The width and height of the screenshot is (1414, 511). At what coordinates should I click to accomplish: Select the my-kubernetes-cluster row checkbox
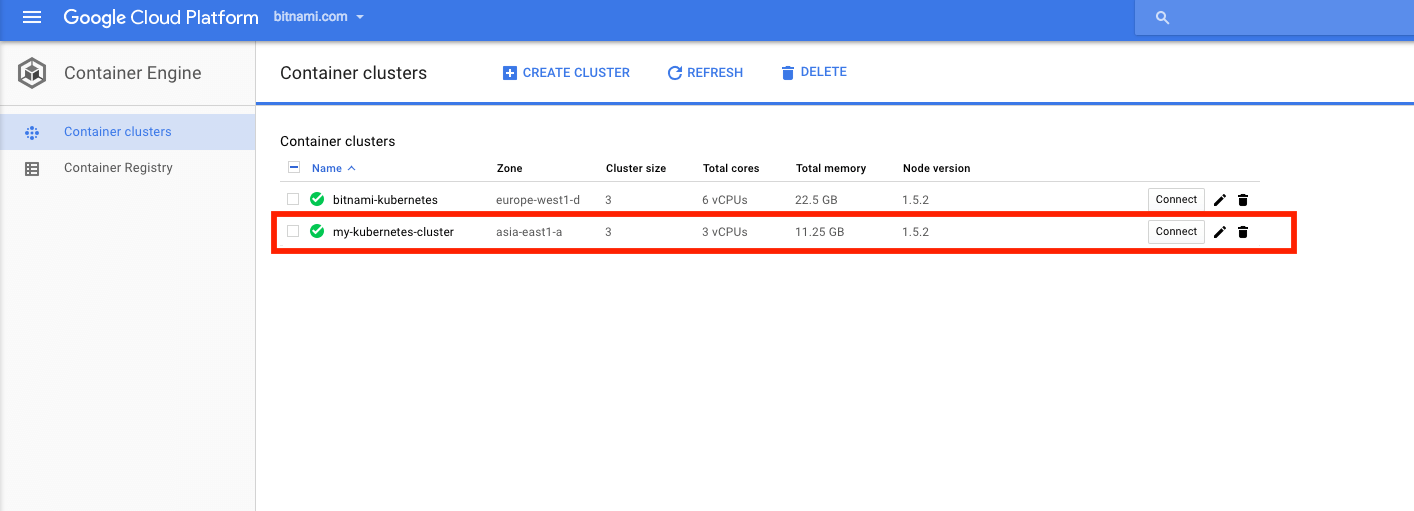click(293, 231)
